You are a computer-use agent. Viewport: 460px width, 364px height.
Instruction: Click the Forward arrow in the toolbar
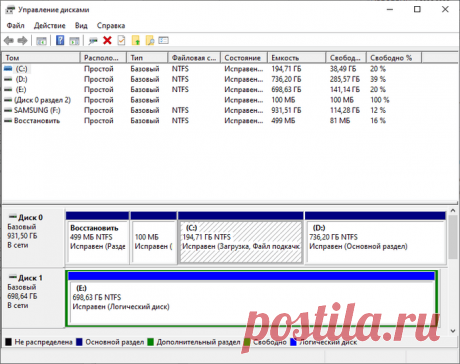pos(22,41)
